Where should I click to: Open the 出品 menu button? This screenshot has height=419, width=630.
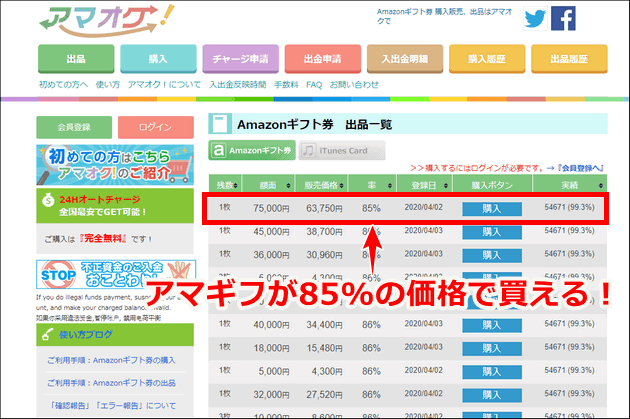(x=76, y=59)
